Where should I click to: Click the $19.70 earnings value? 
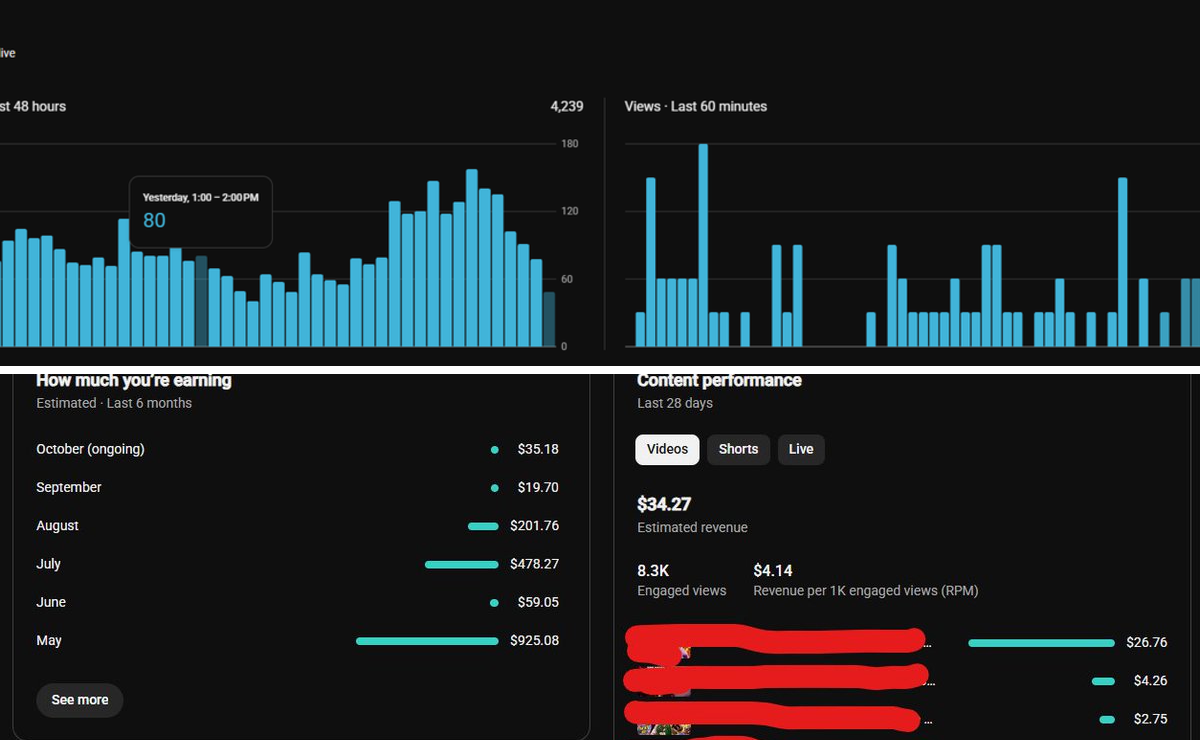tap(538, 487)
